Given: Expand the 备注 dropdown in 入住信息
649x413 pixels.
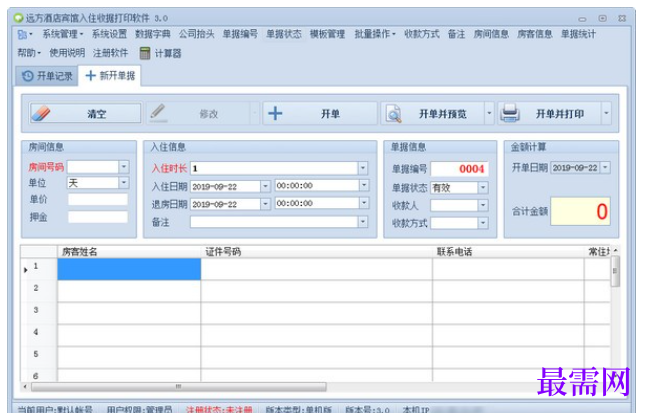Looking at the screenshot, I should (363, 222).
